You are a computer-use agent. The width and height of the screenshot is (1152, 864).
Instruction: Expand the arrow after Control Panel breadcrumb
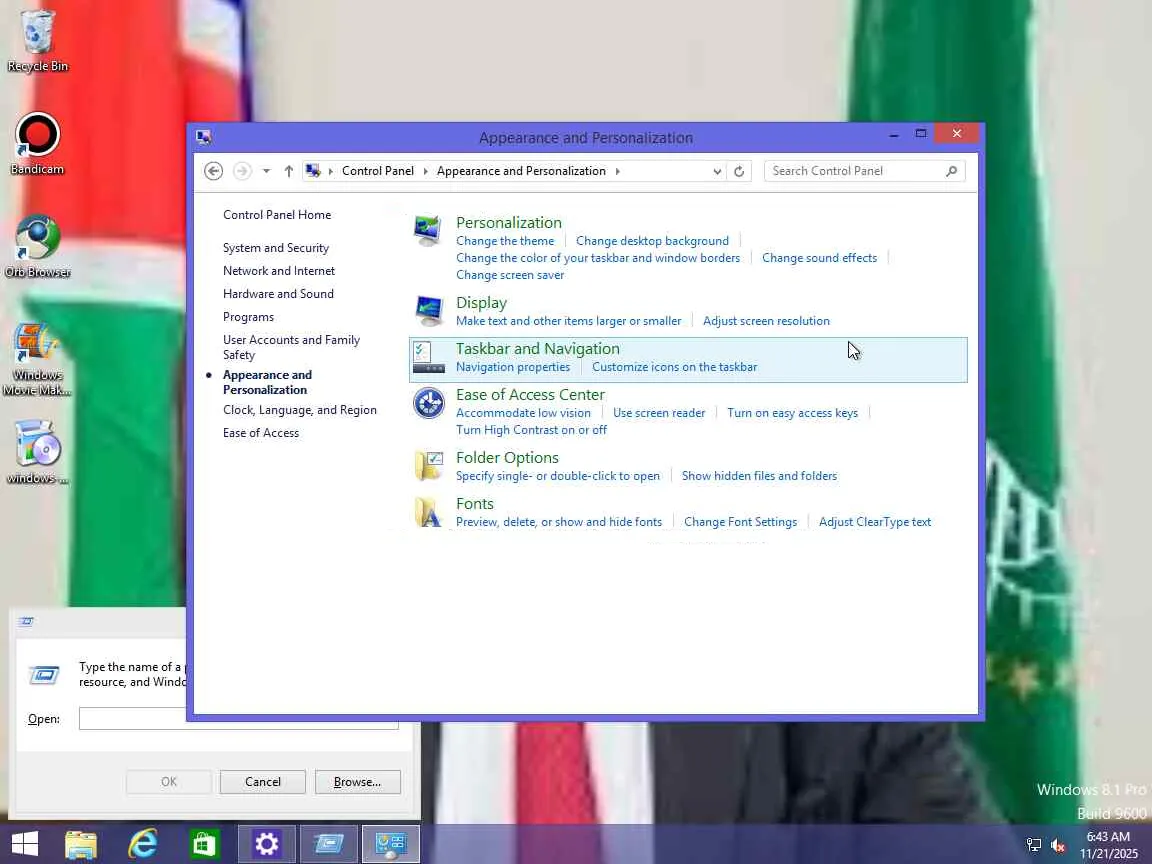pyautogui.click(x=425, y=171)
